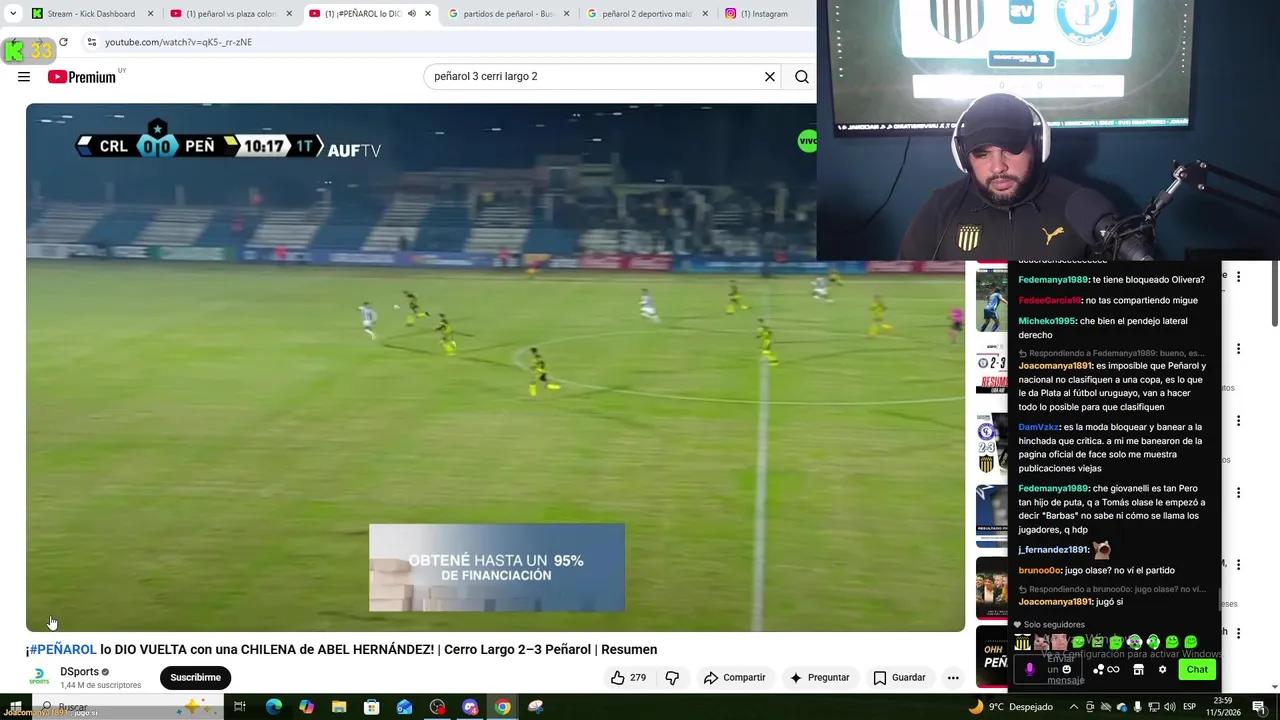The image size is (1280, 720).
Task: Mute the tab via its audio speaker icon
Action: [x=411, y=14]
